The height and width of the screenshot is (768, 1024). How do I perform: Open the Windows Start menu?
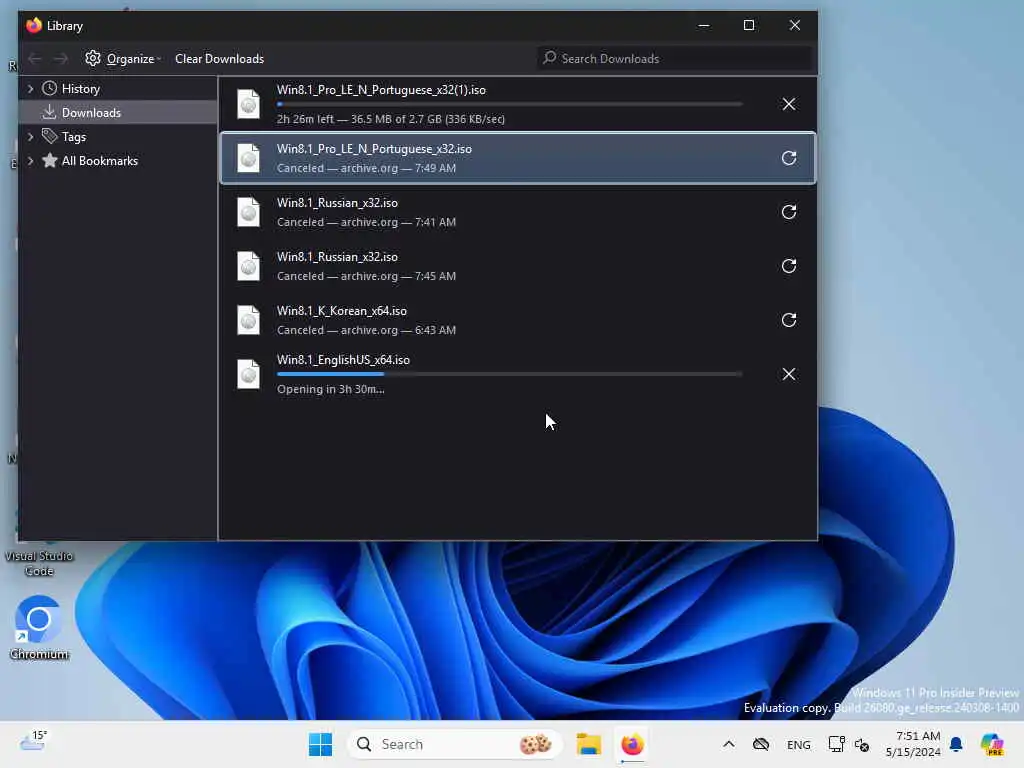tap(320, 744)
